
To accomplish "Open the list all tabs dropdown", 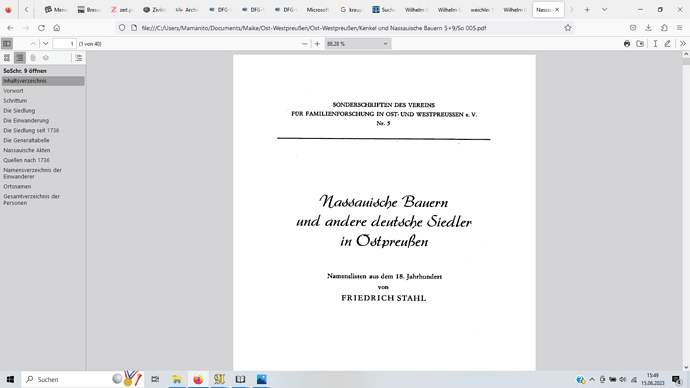I will coord(604,10).
